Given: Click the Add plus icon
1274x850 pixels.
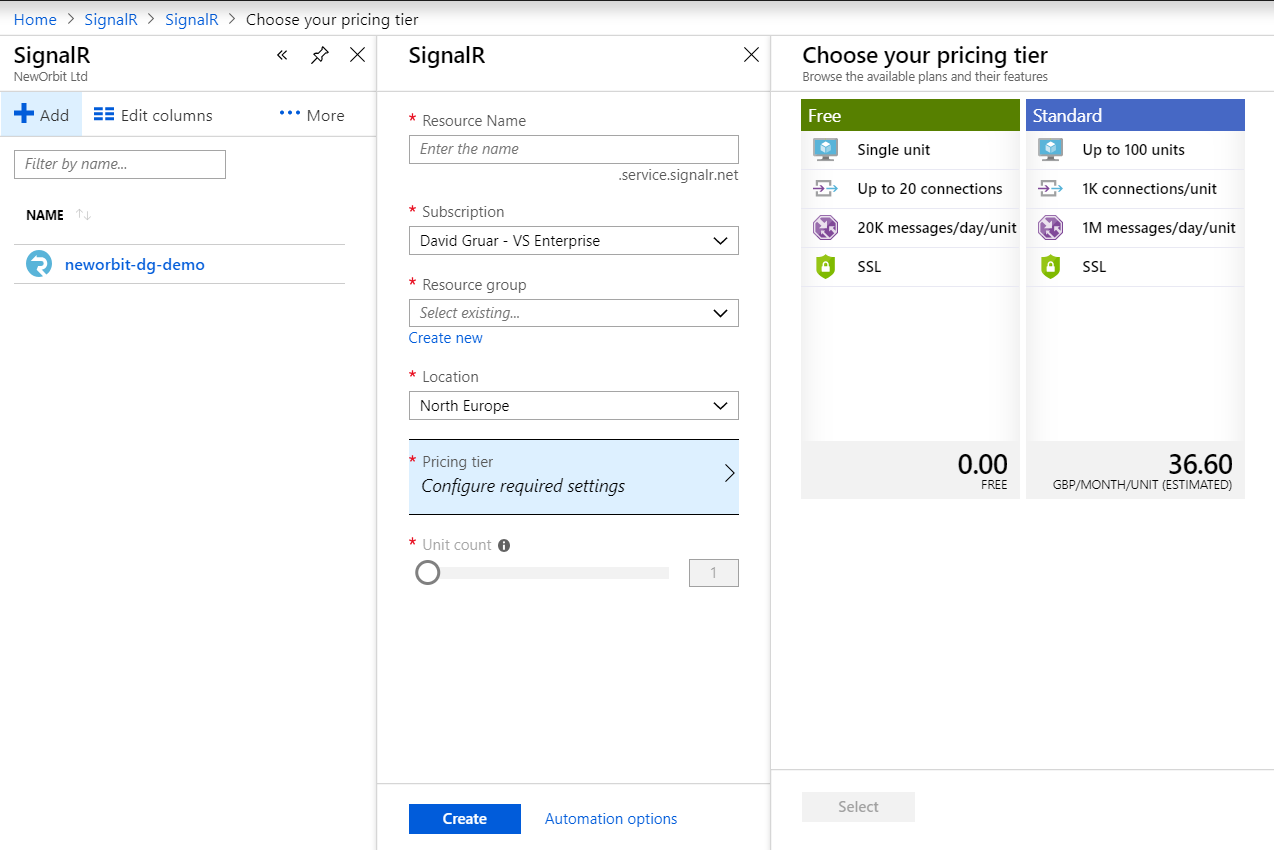Looking at the screenshot, I should [24, 114].
